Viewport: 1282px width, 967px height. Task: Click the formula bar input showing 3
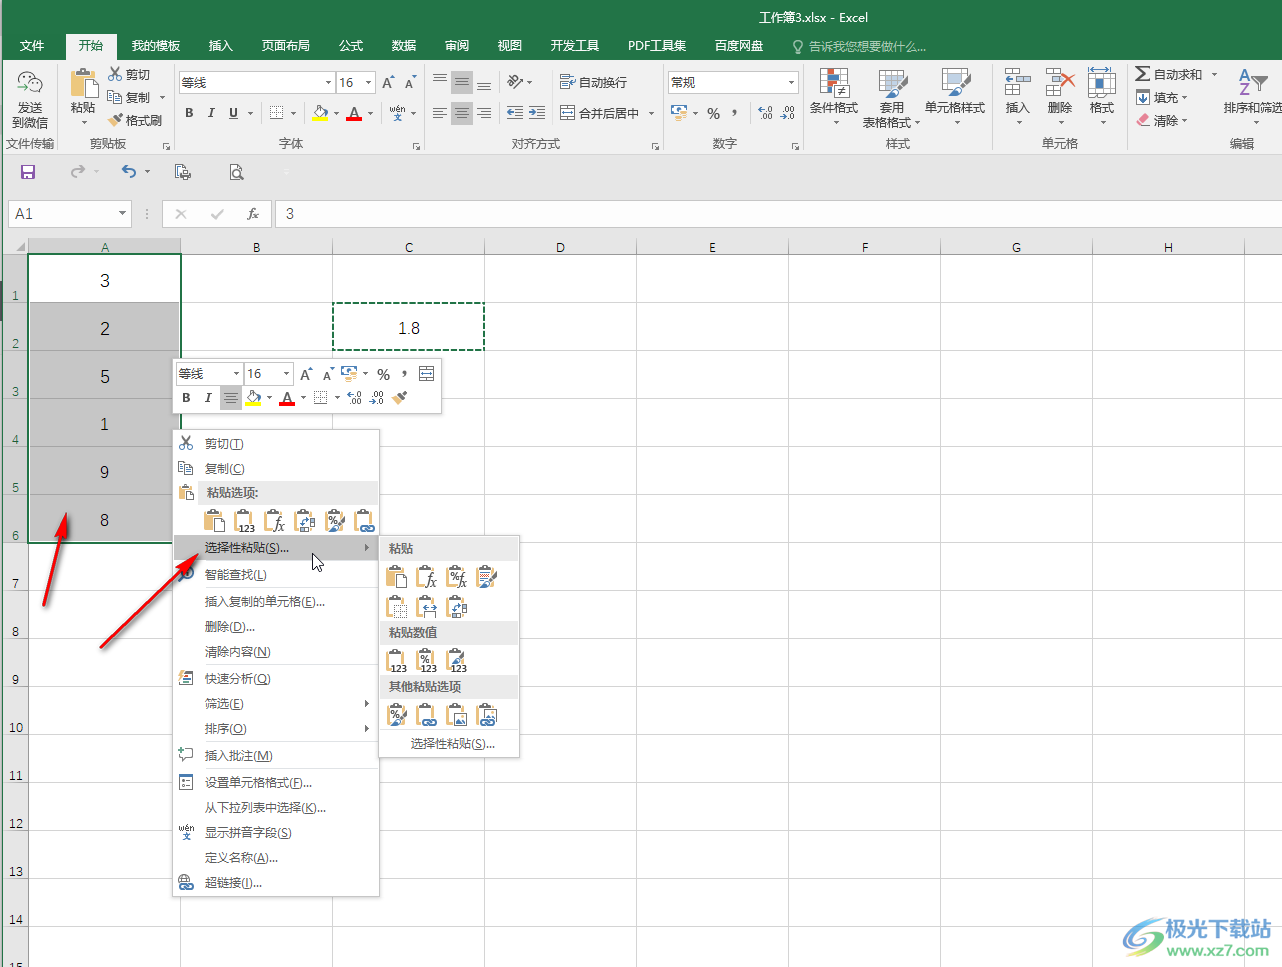[778, 214]
